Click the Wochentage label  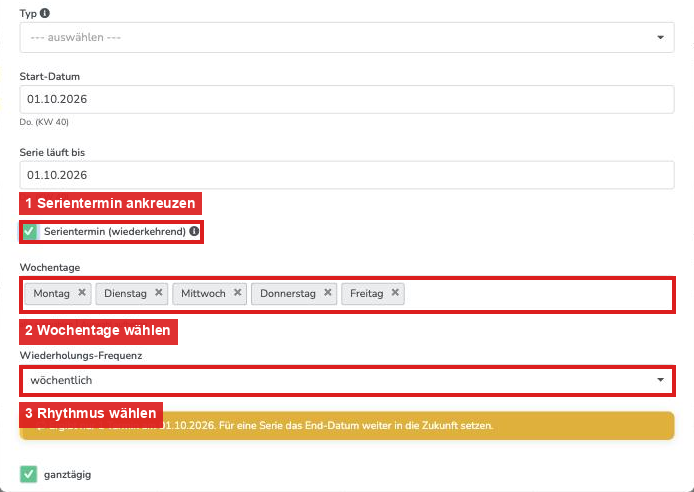click(x=50, y=268)
